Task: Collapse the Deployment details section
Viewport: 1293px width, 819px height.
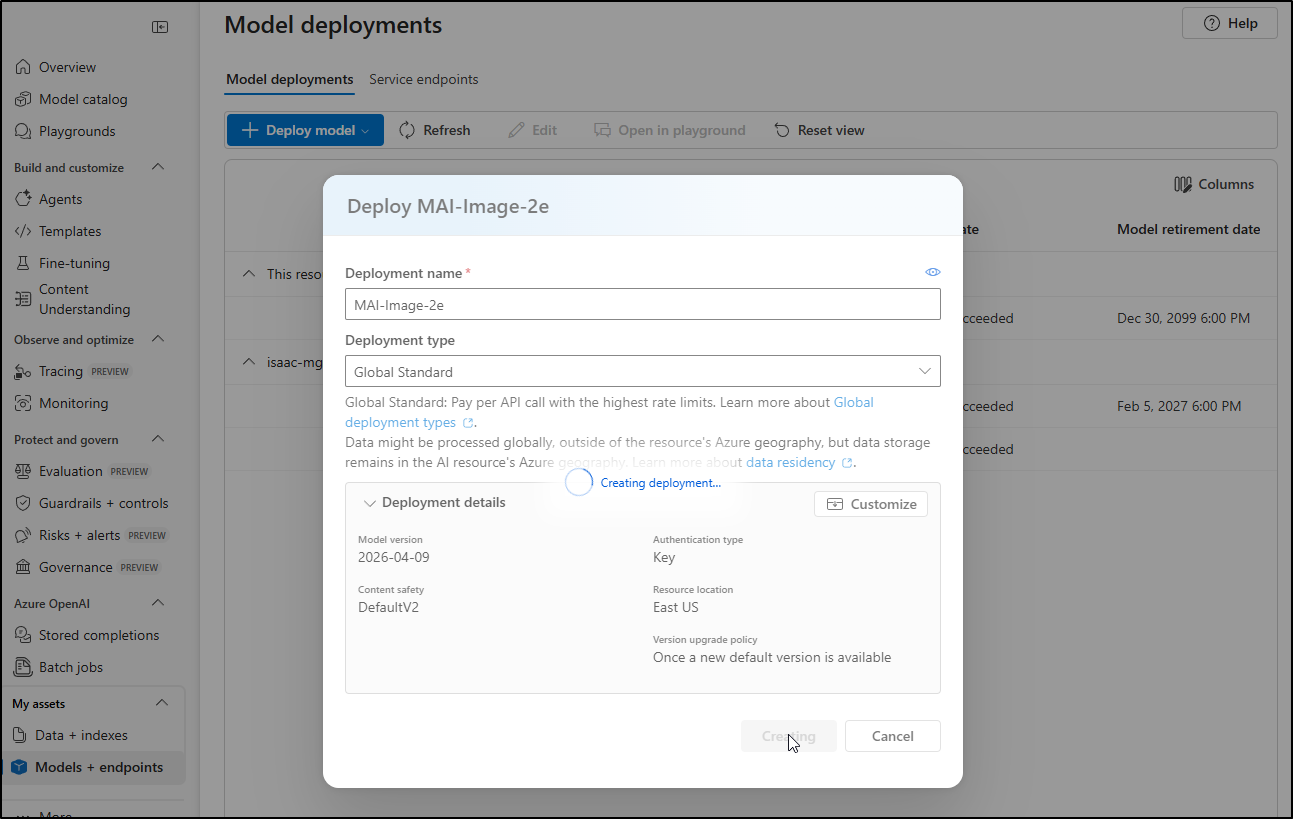Action: 370,503
